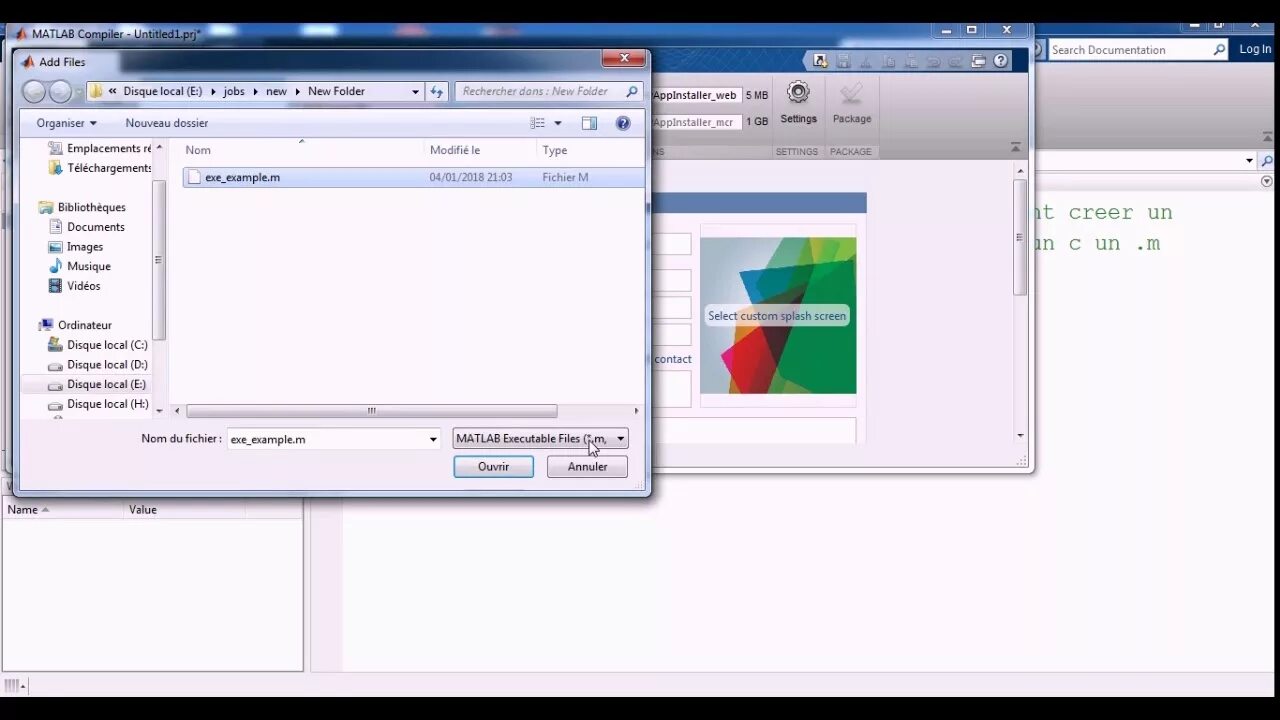Select Bibliothèques in the navigation pane
This screenshot has width=1280, height=720.
pos(82,207)
